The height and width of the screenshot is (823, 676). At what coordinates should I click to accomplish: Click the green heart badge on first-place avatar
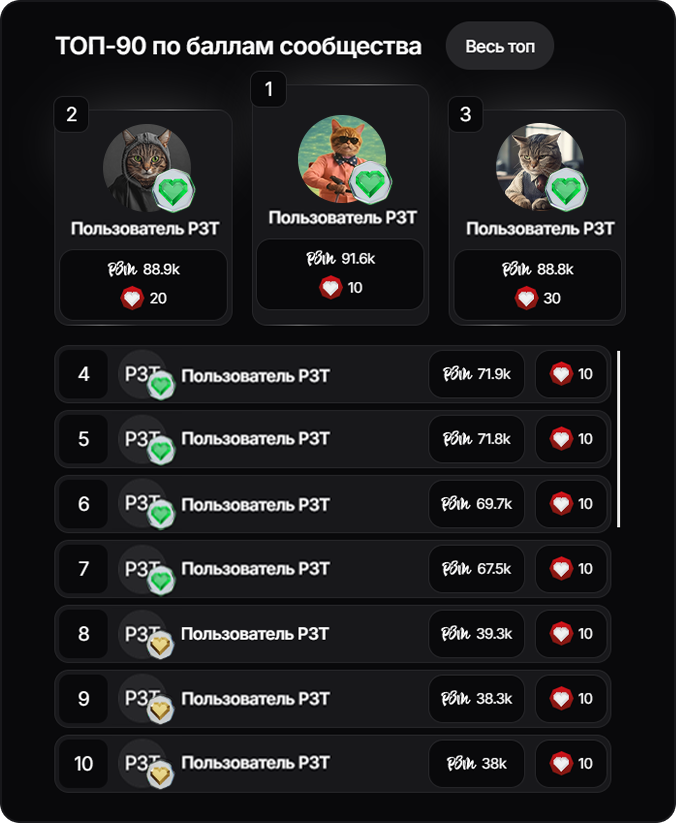pos(371,183)
